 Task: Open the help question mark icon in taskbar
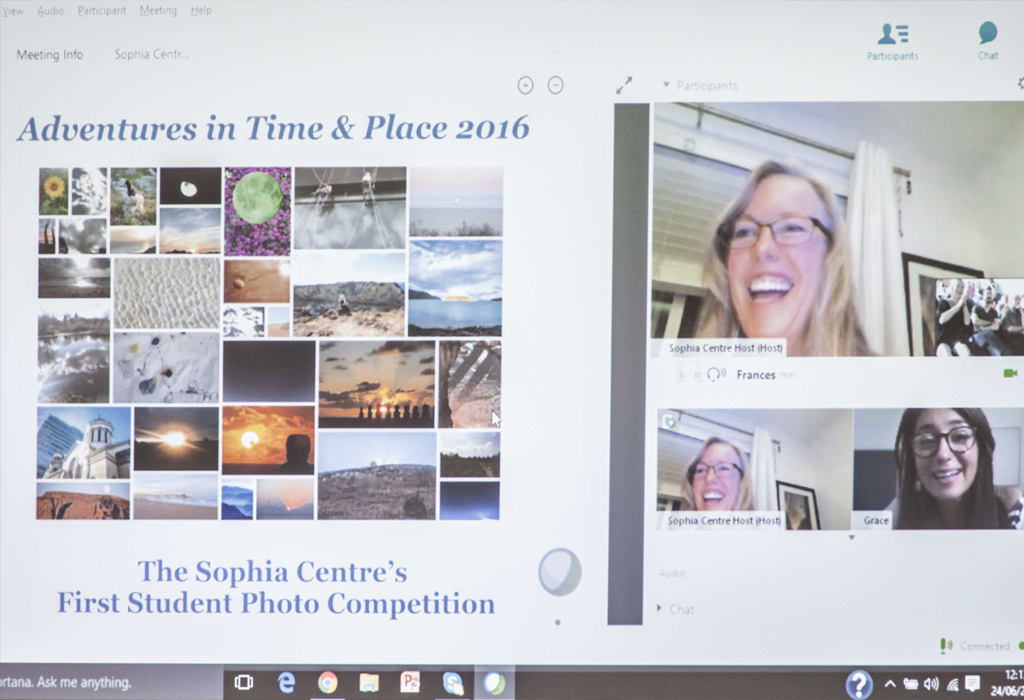point(858,684)
